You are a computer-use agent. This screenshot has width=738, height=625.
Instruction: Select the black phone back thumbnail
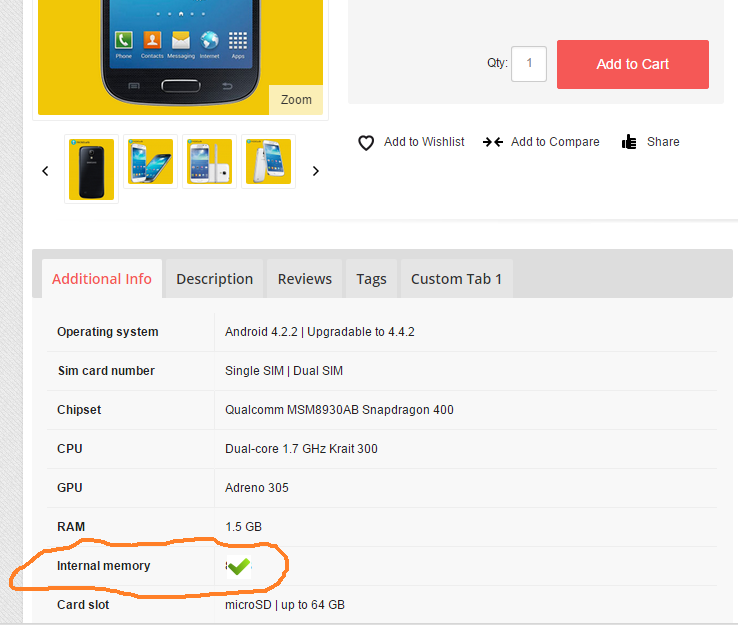pos(91,169)
